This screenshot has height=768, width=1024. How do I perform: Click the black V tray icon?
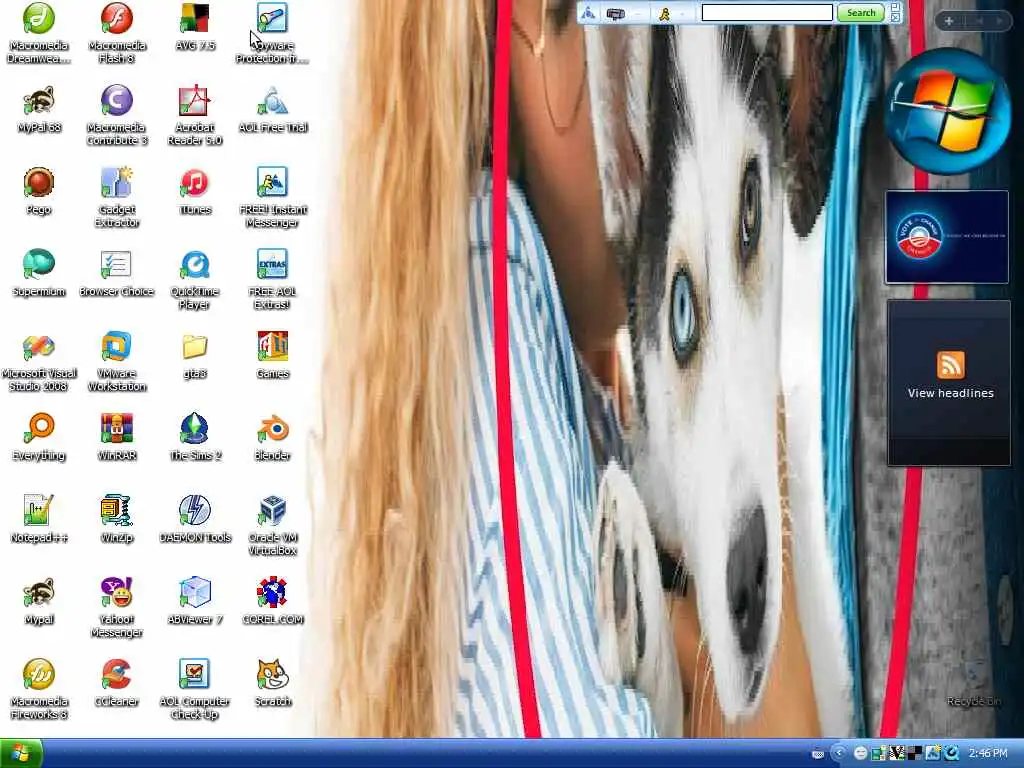coord(897,753)
